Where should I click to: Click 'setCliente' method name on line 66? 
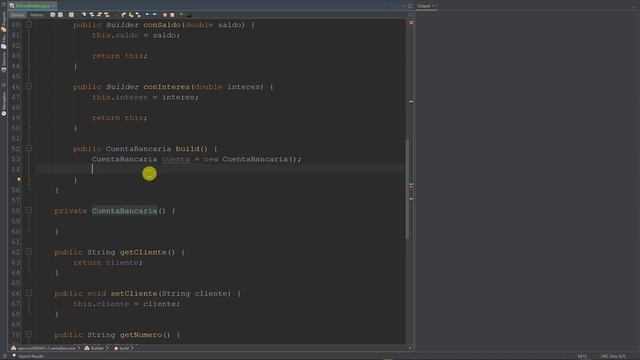coord(134,293)
